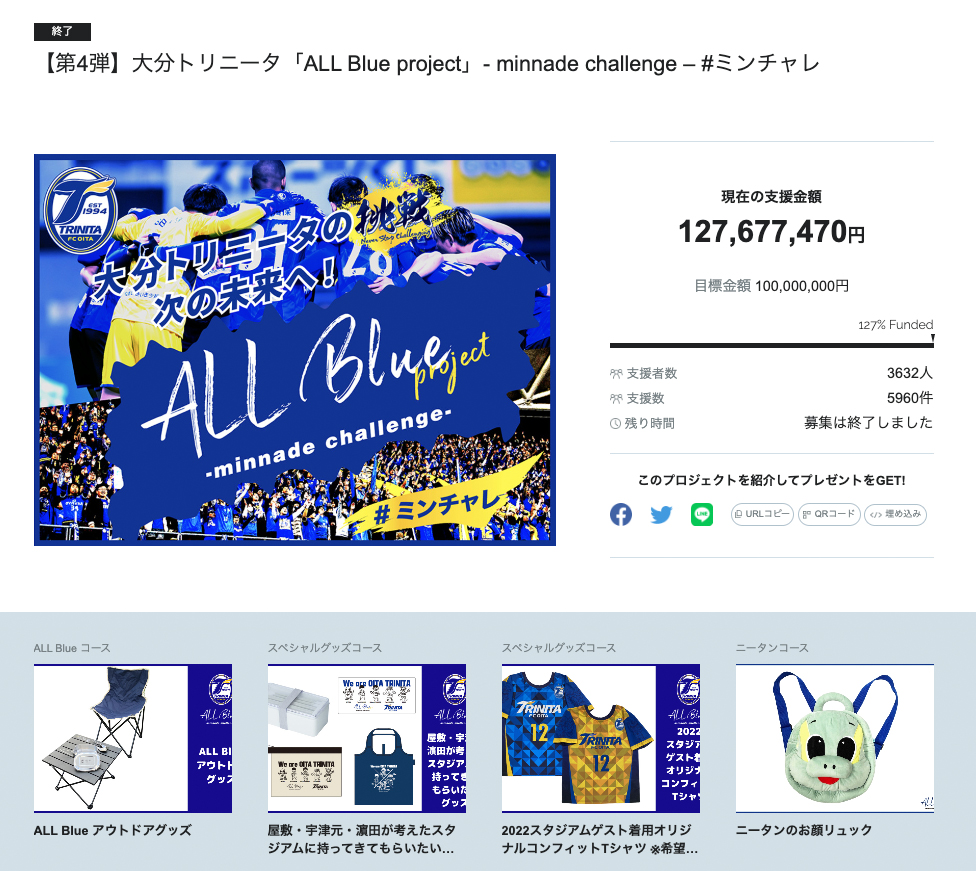Viewport: 976px width, 871px height.
Task: Click the 終了 status badge
Action: click(62, 31)
